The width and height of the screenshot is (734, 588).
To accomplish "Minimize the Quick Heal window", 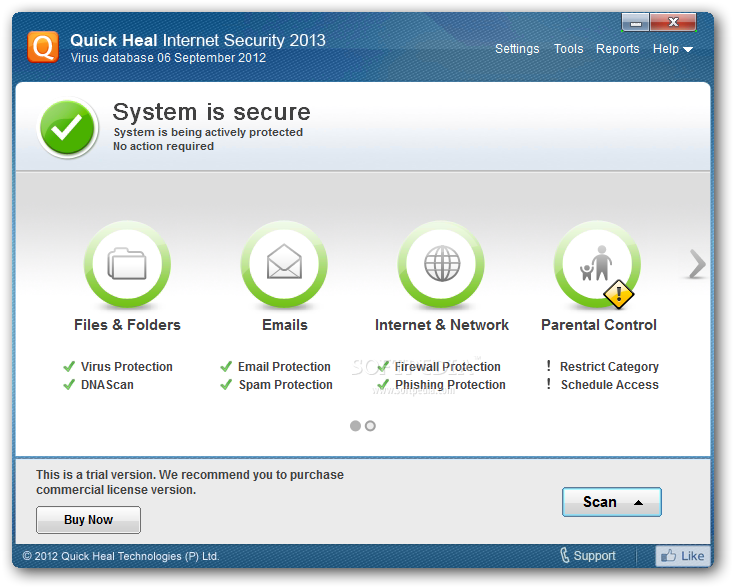I will (x=636, y=22).
